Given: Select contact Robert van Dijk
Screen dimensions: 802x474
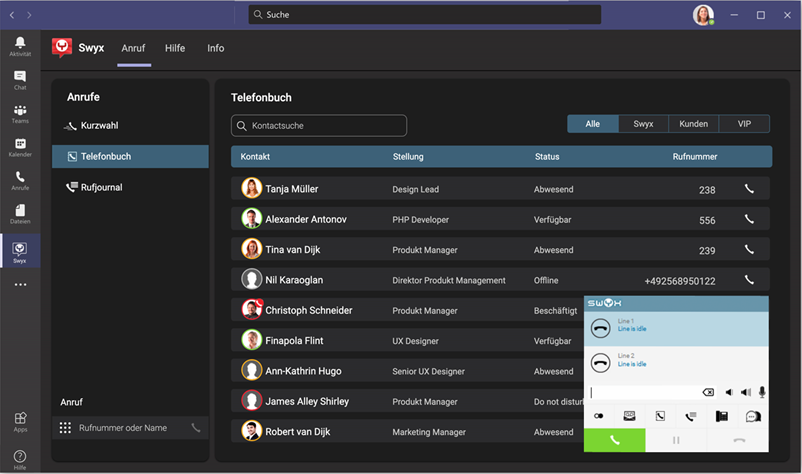Looking at the screenshot, I should coord(298,432).
